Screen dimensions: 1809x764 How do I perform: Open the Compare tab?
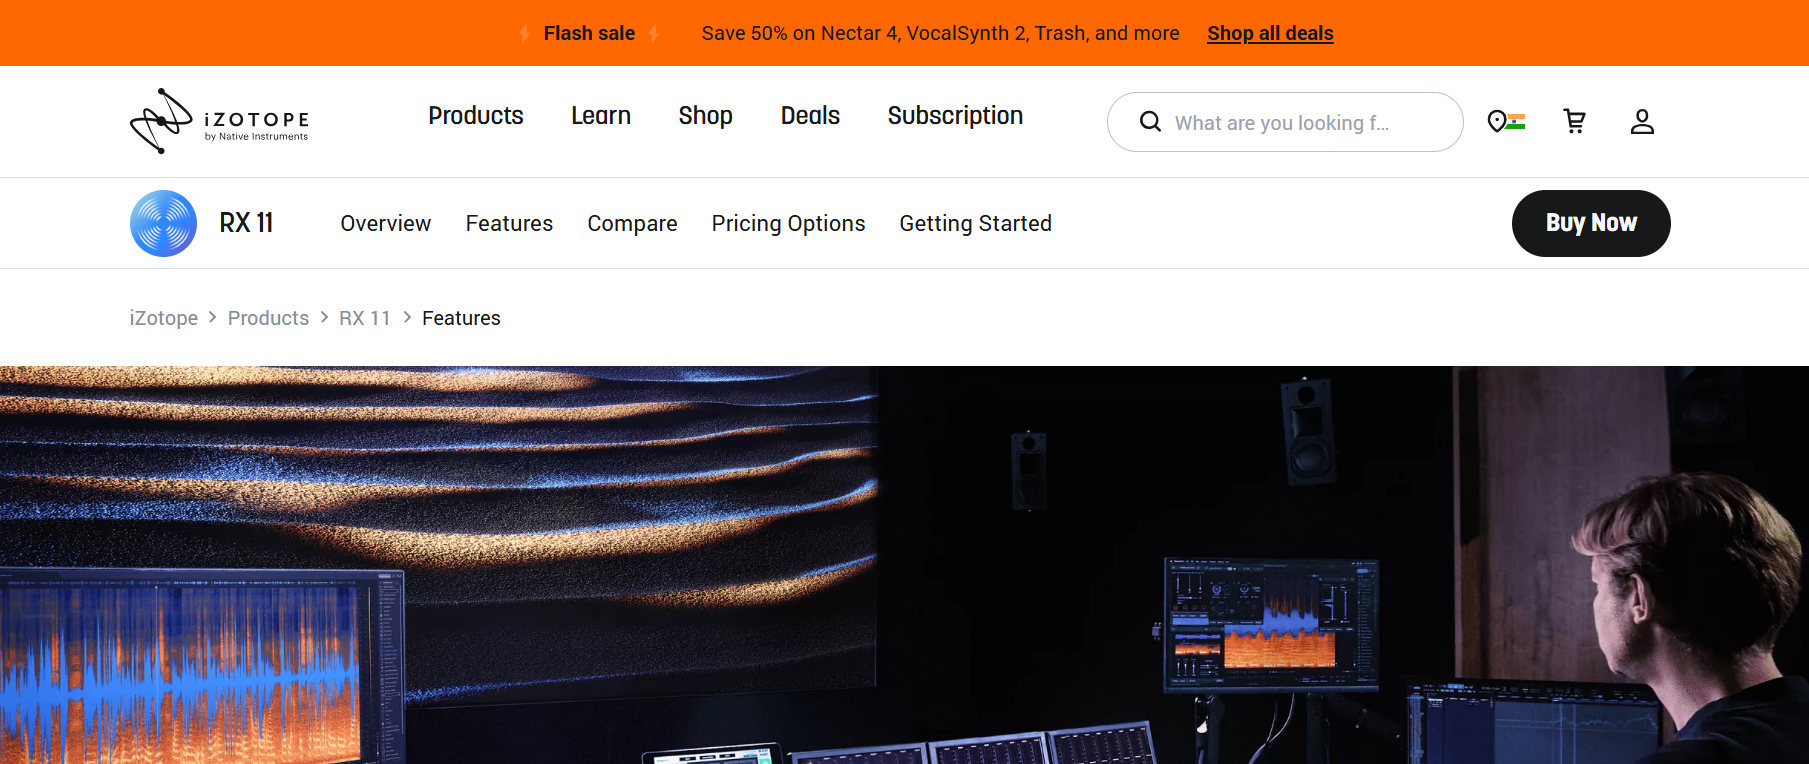pos(632,224)
